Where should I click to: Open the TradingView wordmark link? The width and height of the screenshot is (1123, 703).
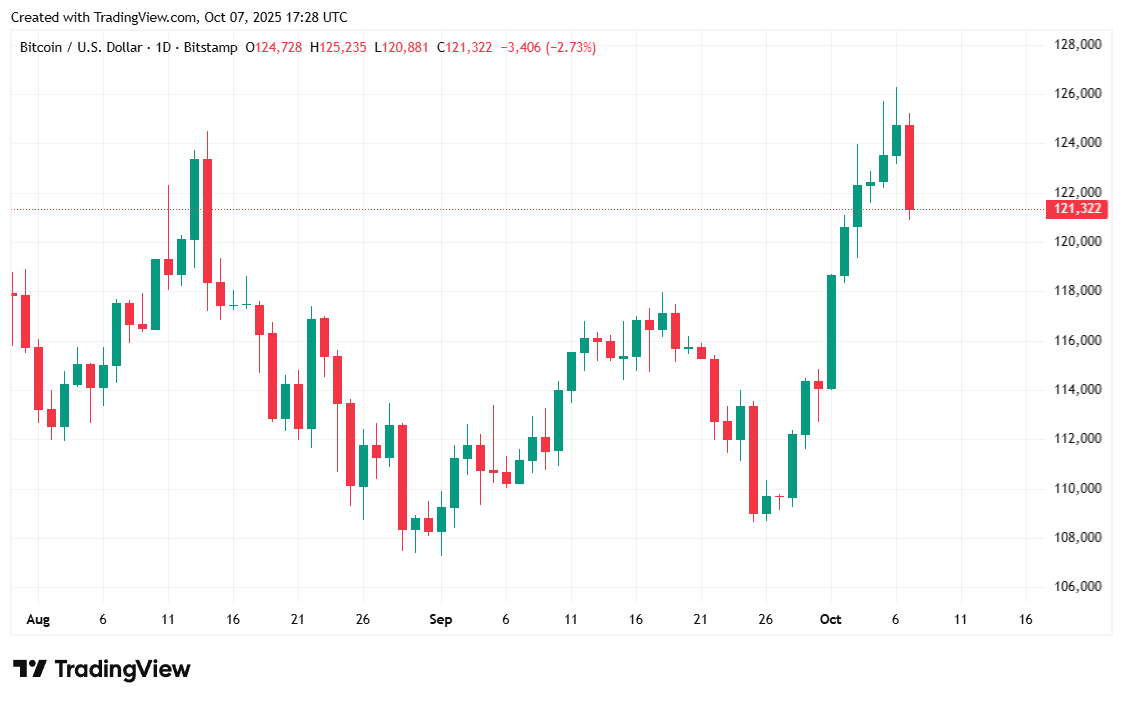[x=122, y=669]
